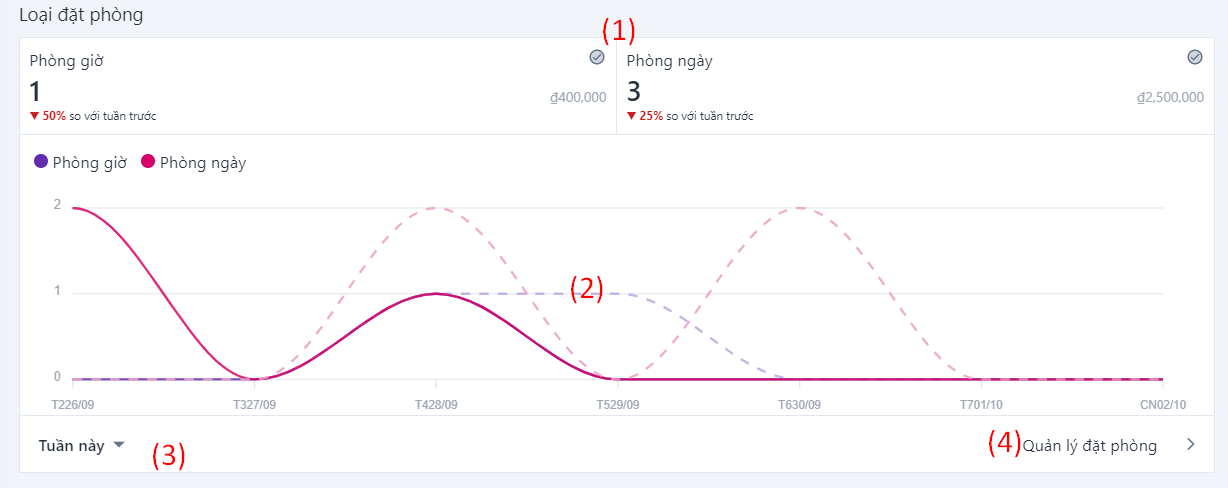Hide the Phòng ngày series via legend label

pos(203,163)
